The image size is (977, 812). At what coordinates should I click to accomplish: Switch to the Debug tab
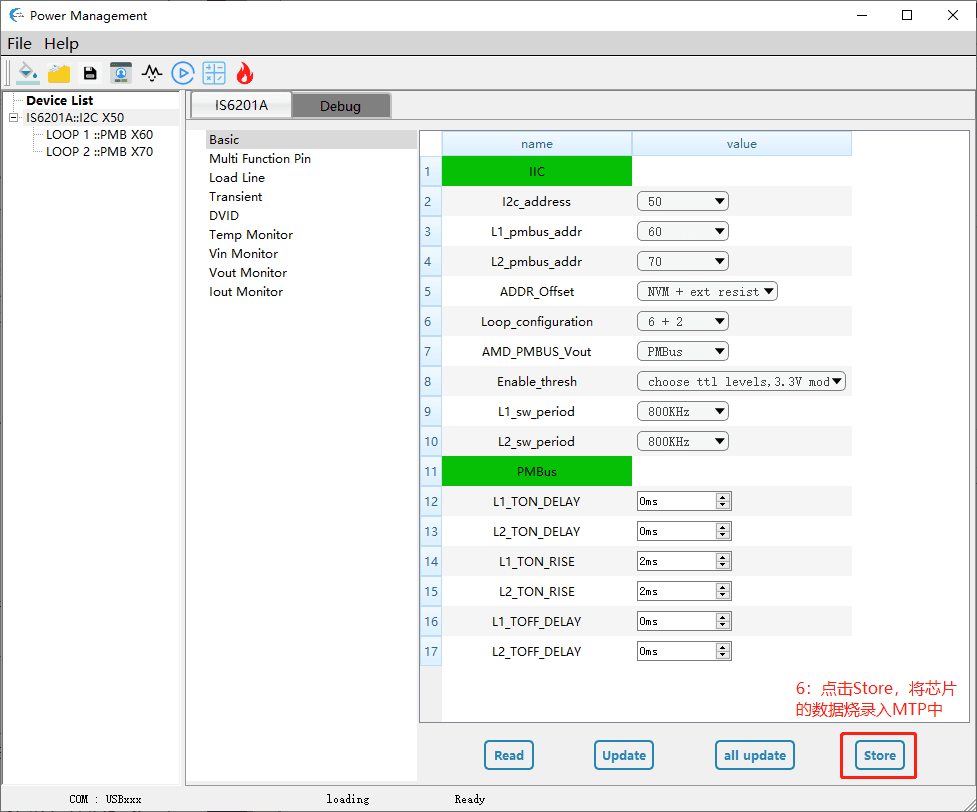point(340,106)
